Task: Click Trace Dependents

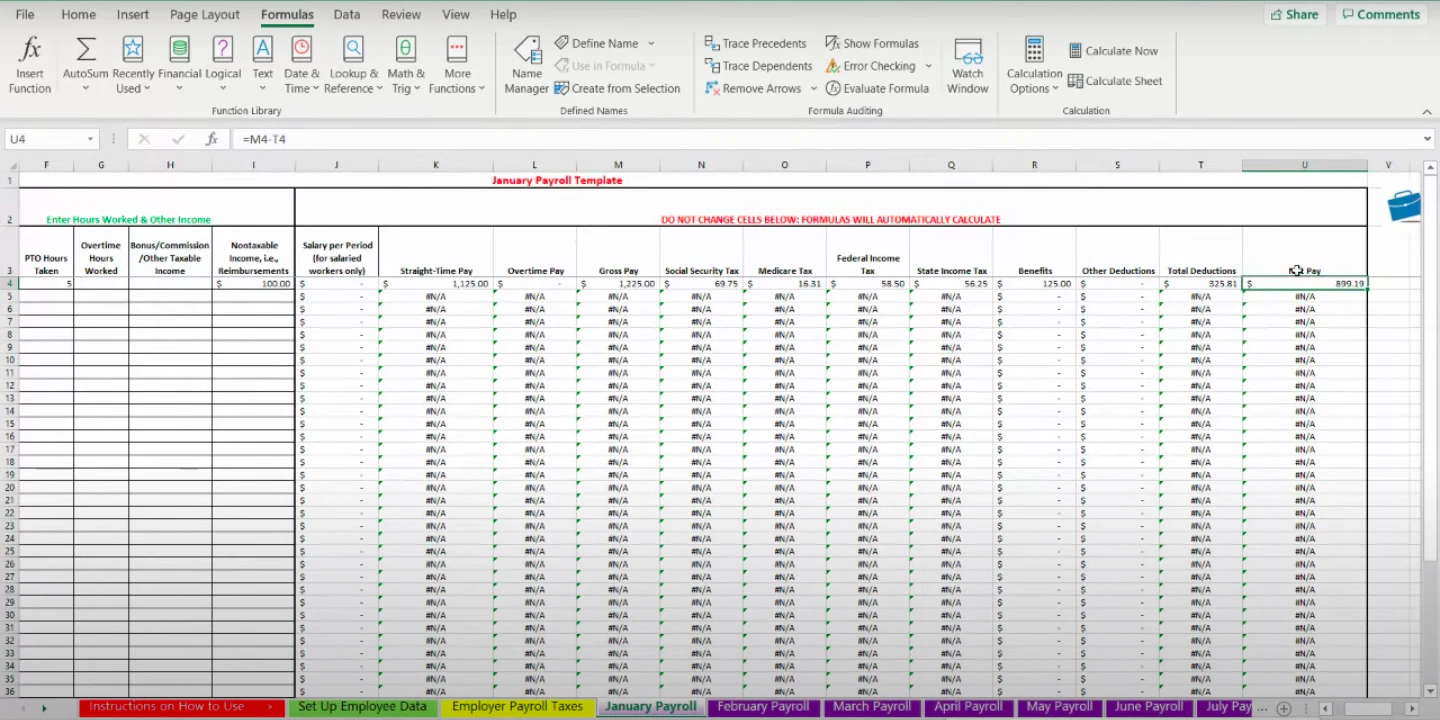Action: point(759,66)
